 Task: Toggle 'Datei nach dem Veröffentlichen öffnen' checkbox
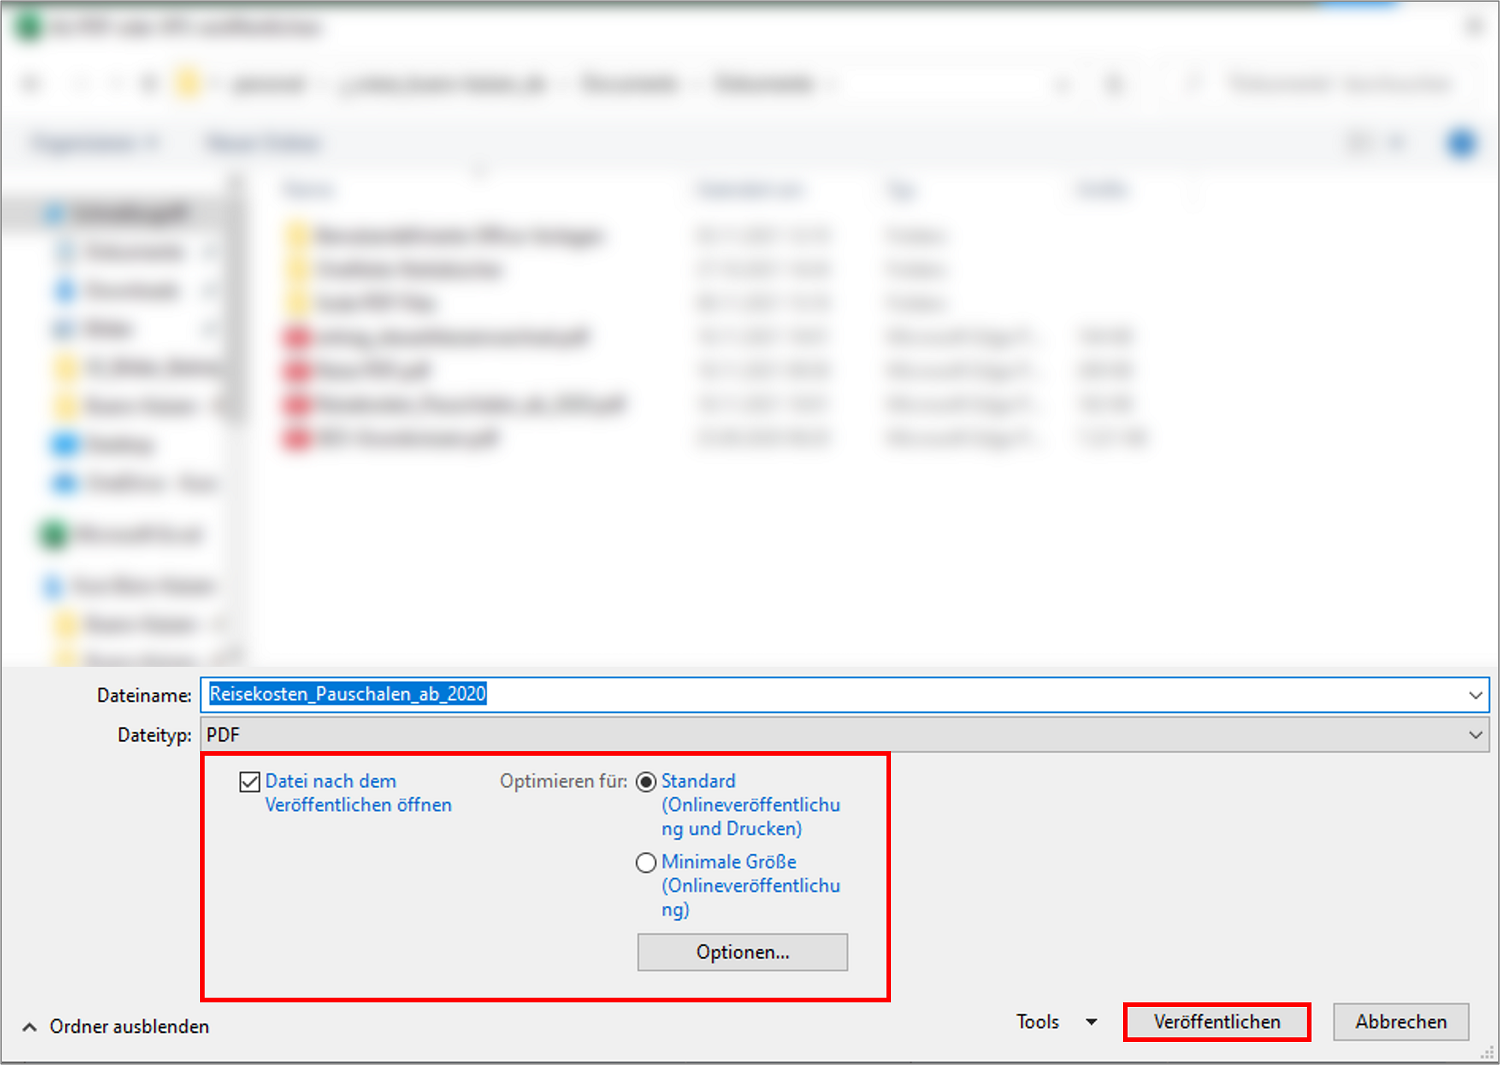click(250, 782)
